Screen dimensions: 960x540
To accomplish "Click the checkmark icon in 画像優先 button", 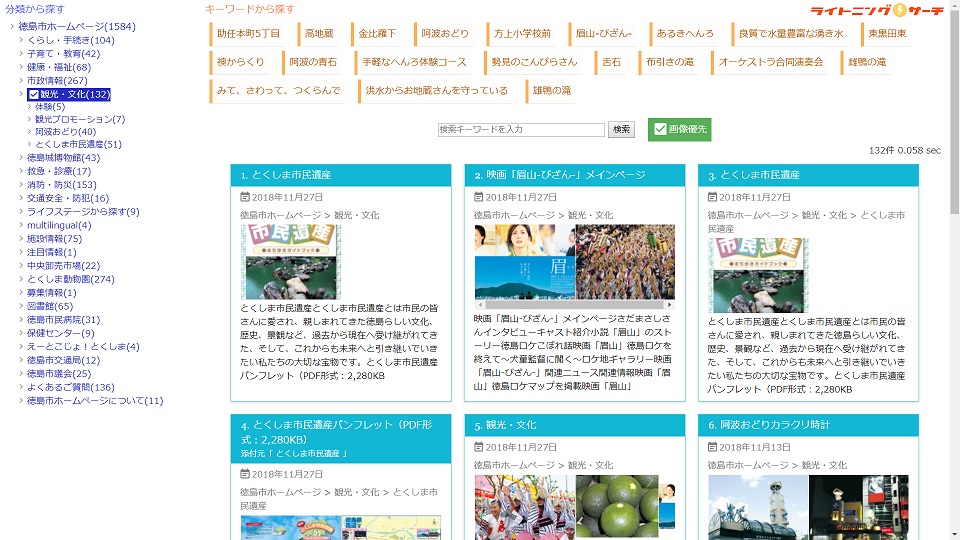I will (x=660, y=129).
